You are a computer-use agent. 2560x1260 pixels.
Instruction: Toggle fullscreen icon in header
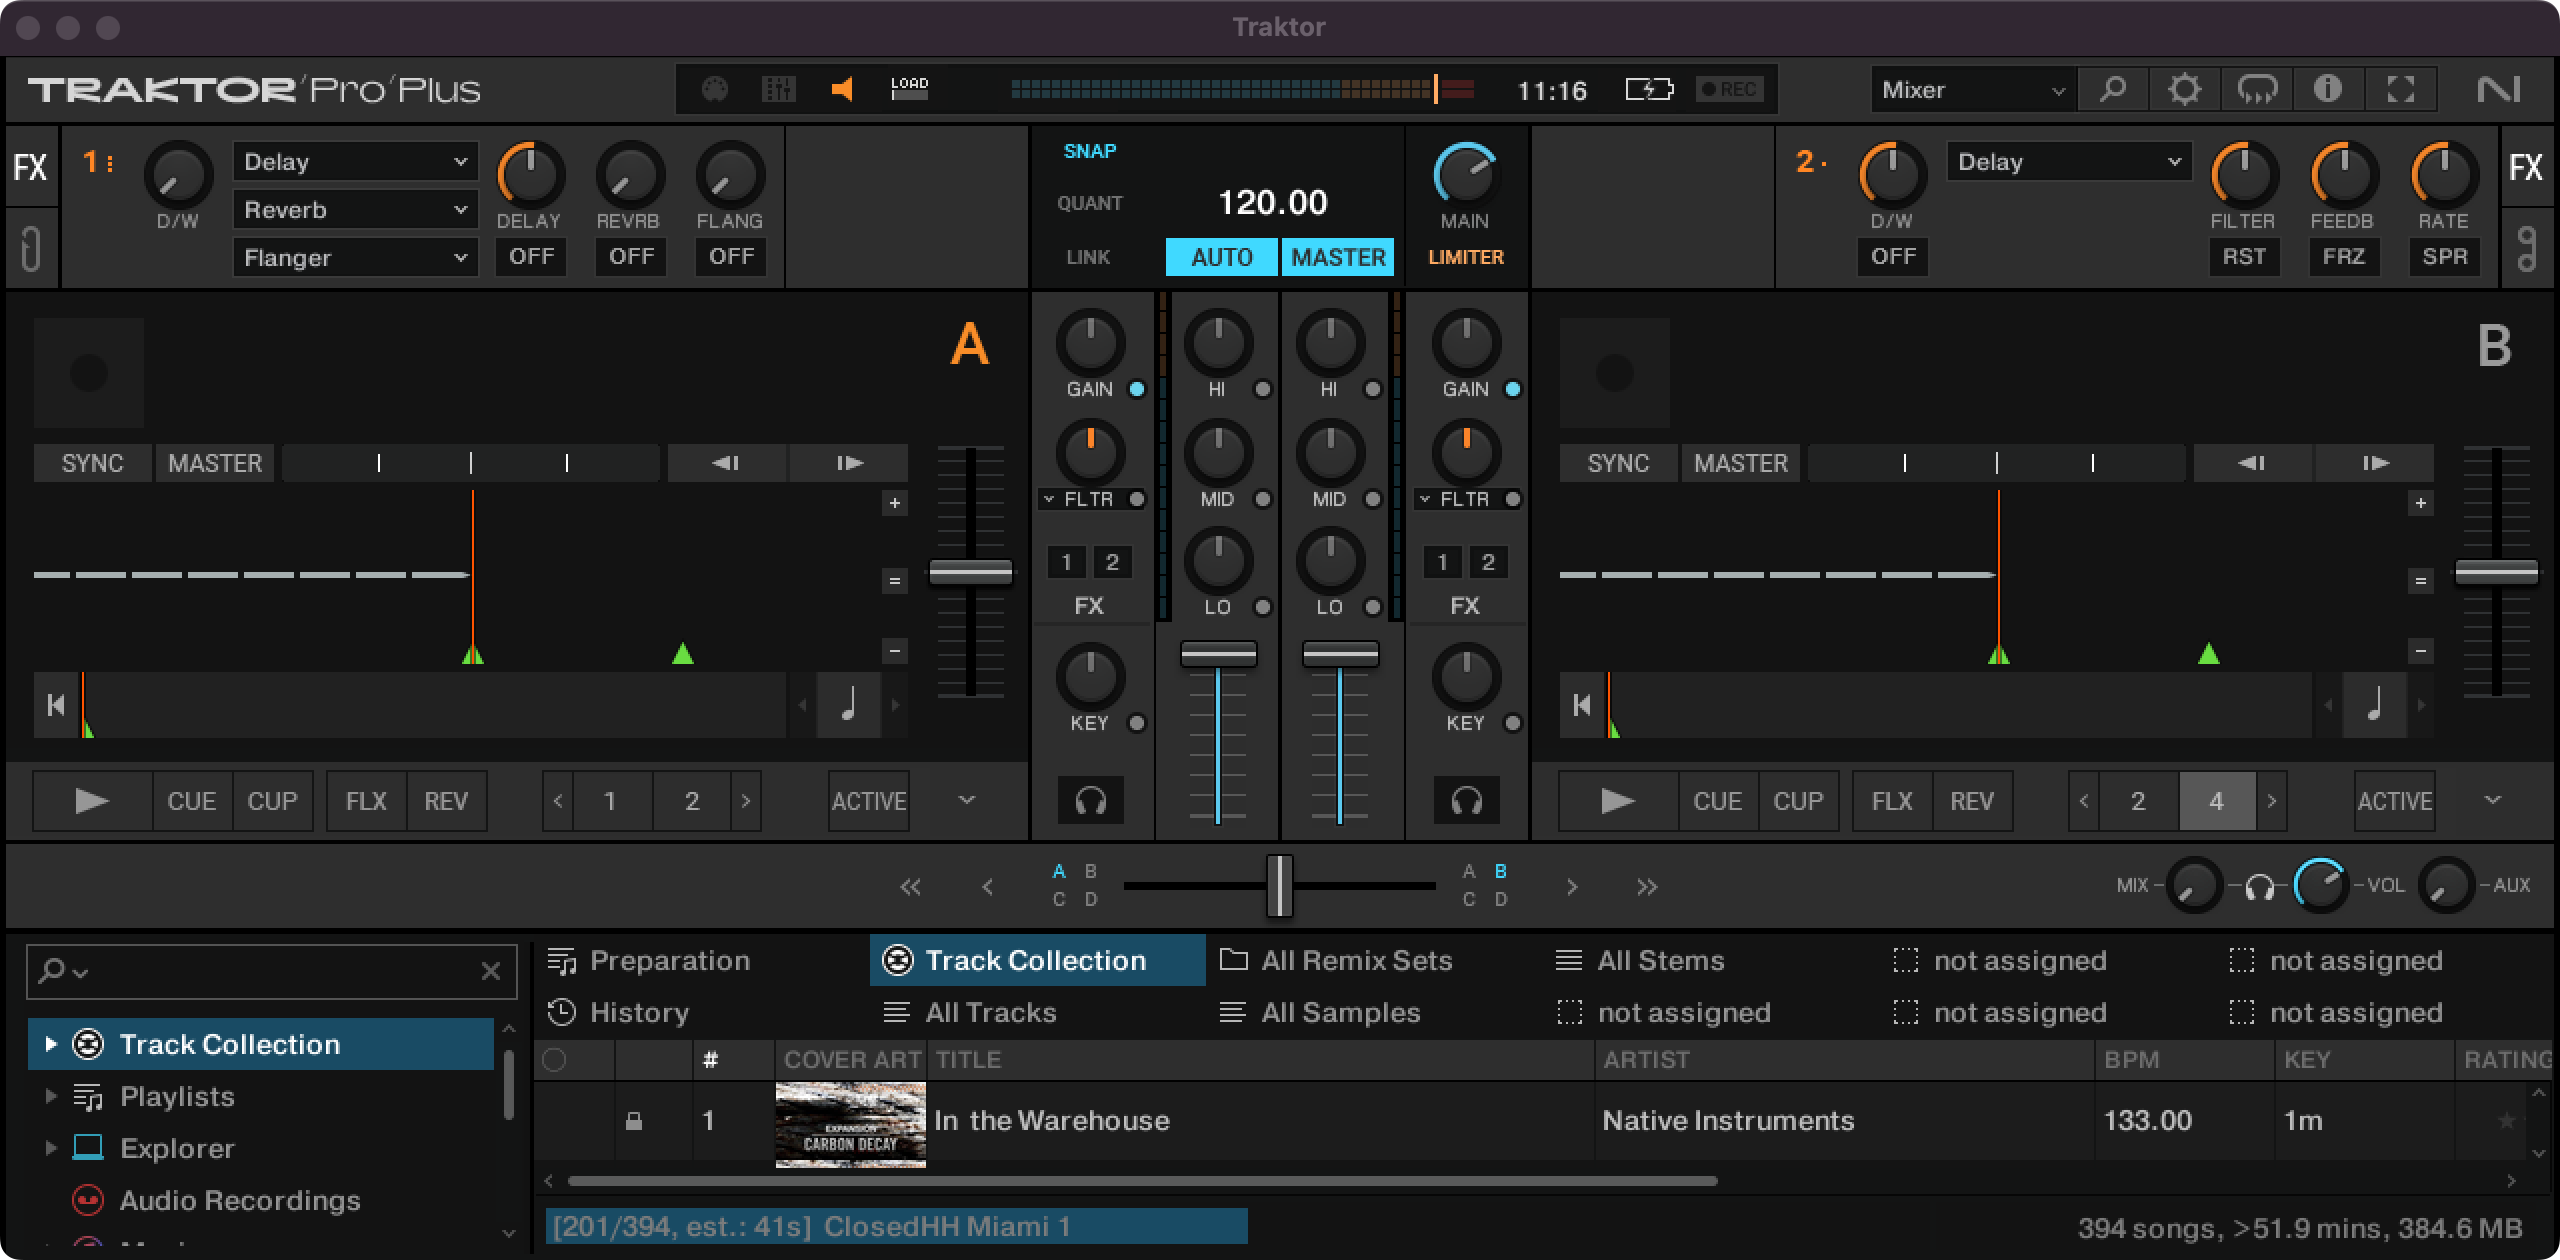coord(2401,90)
